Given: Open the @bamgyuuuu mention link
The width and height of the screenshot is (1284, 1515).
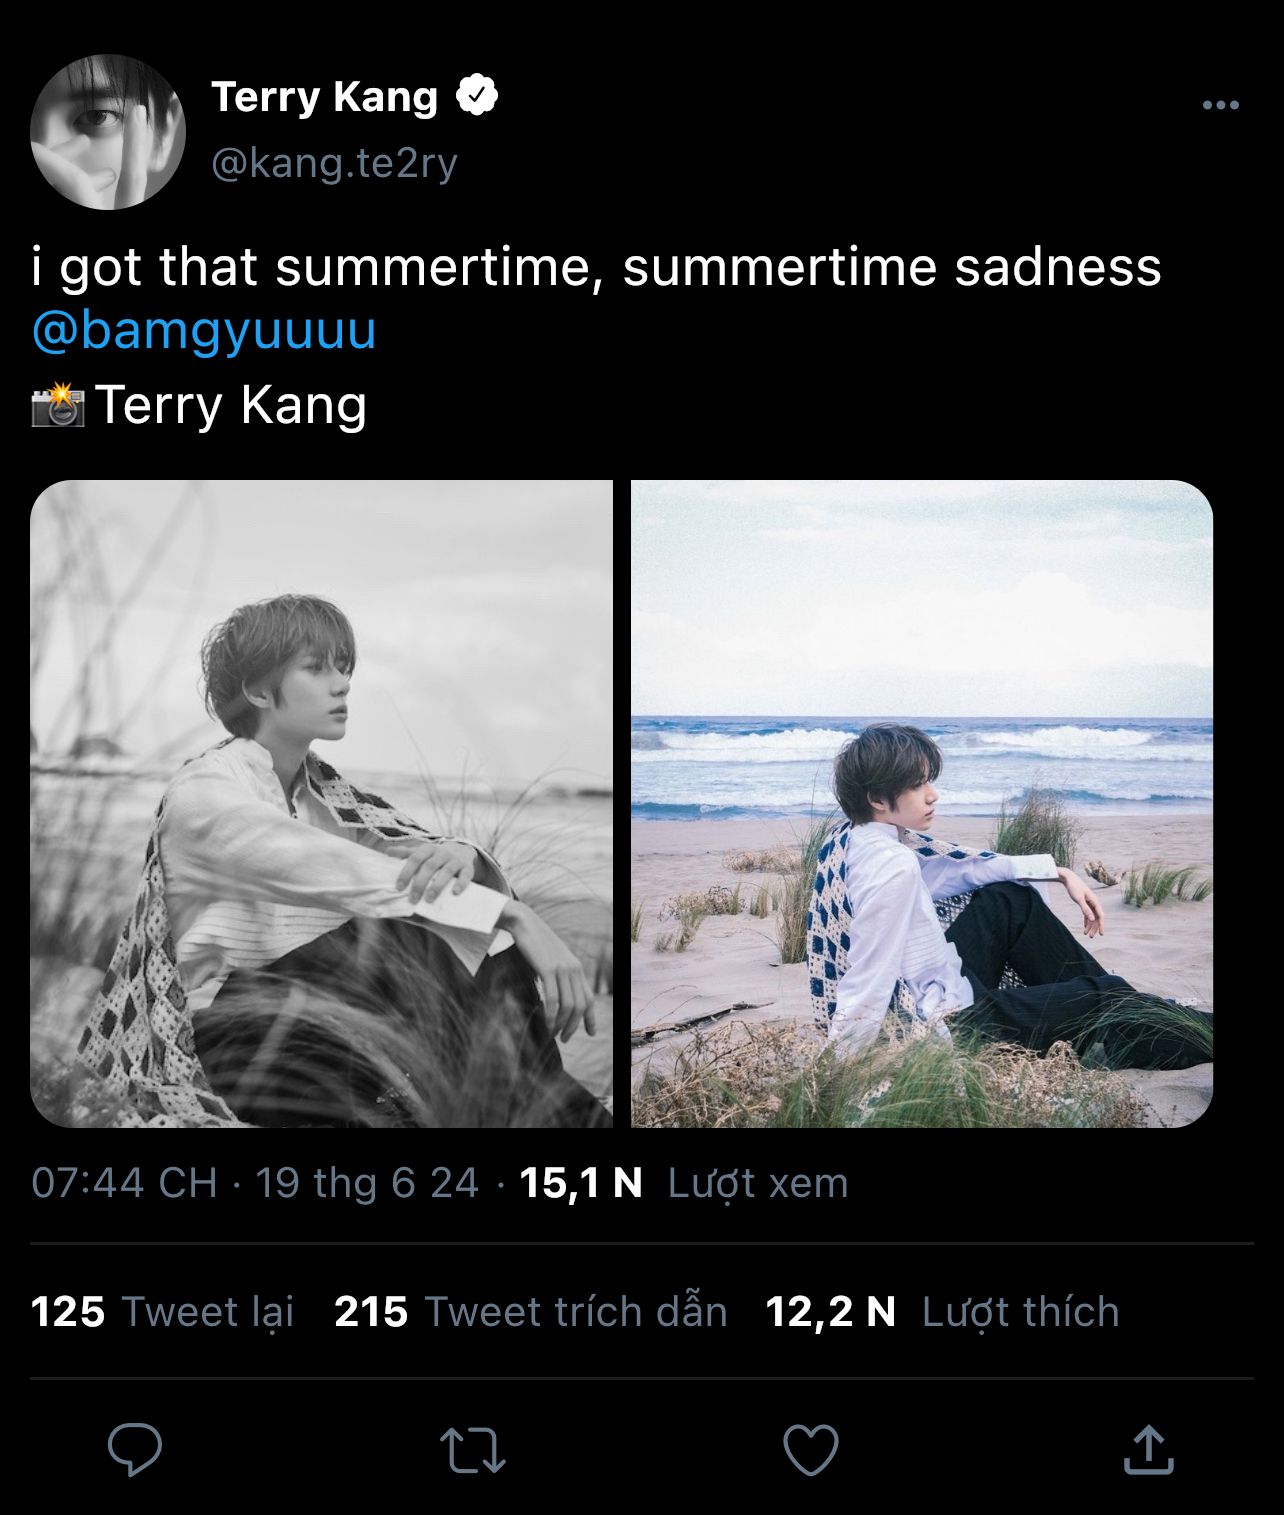Looking at the screenshot, I should tap(204, 331).
